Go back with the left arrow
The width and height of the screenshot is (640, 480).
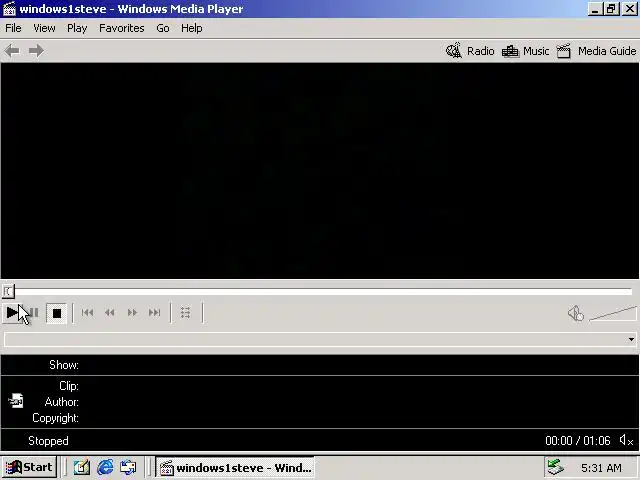[12, 51]
